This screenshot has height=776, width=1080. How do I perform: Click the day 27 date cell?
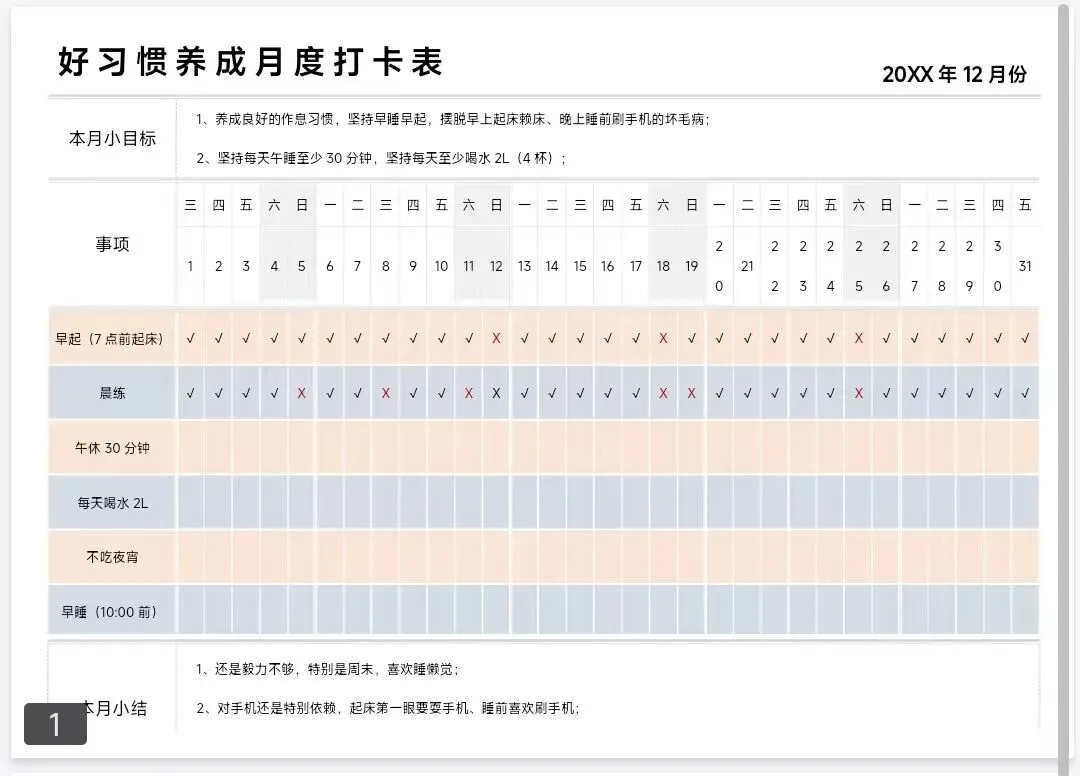(x=914, y=266)
